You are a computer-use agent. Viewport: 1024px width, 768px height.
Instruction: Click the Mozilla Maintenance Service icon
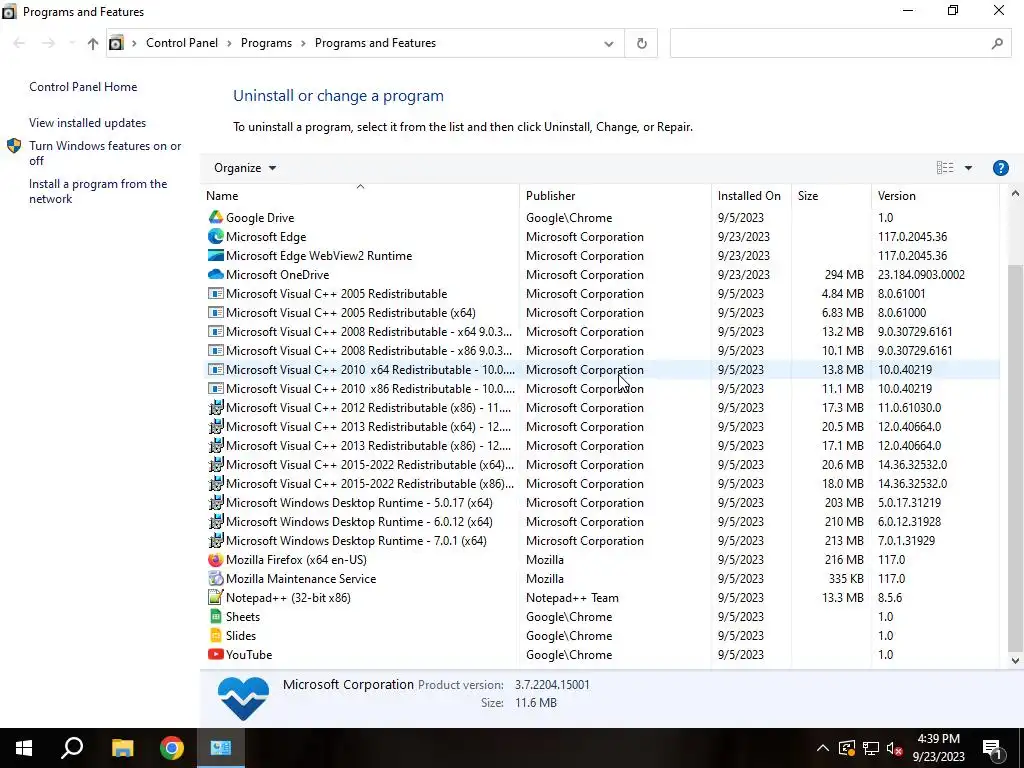[216, 579]
